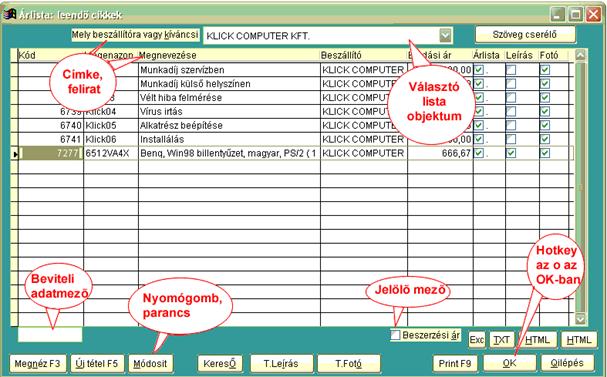Maximize the Árlista window

tap(575, 15)
